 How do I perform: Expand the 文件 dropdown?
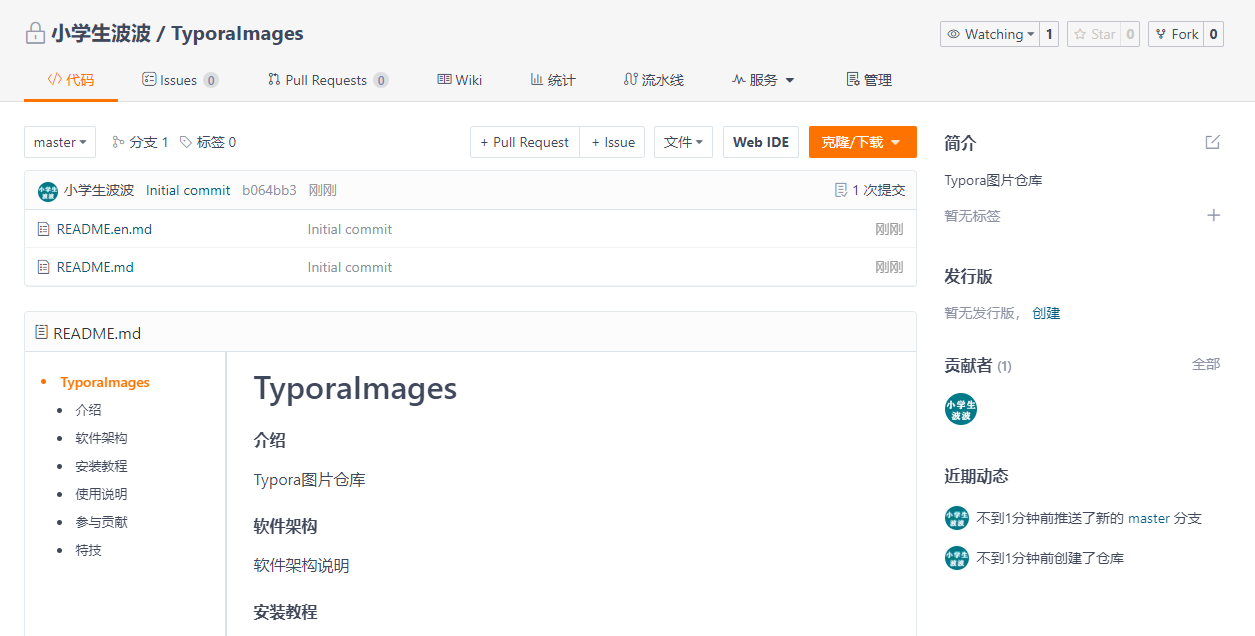tap(683, 142)
